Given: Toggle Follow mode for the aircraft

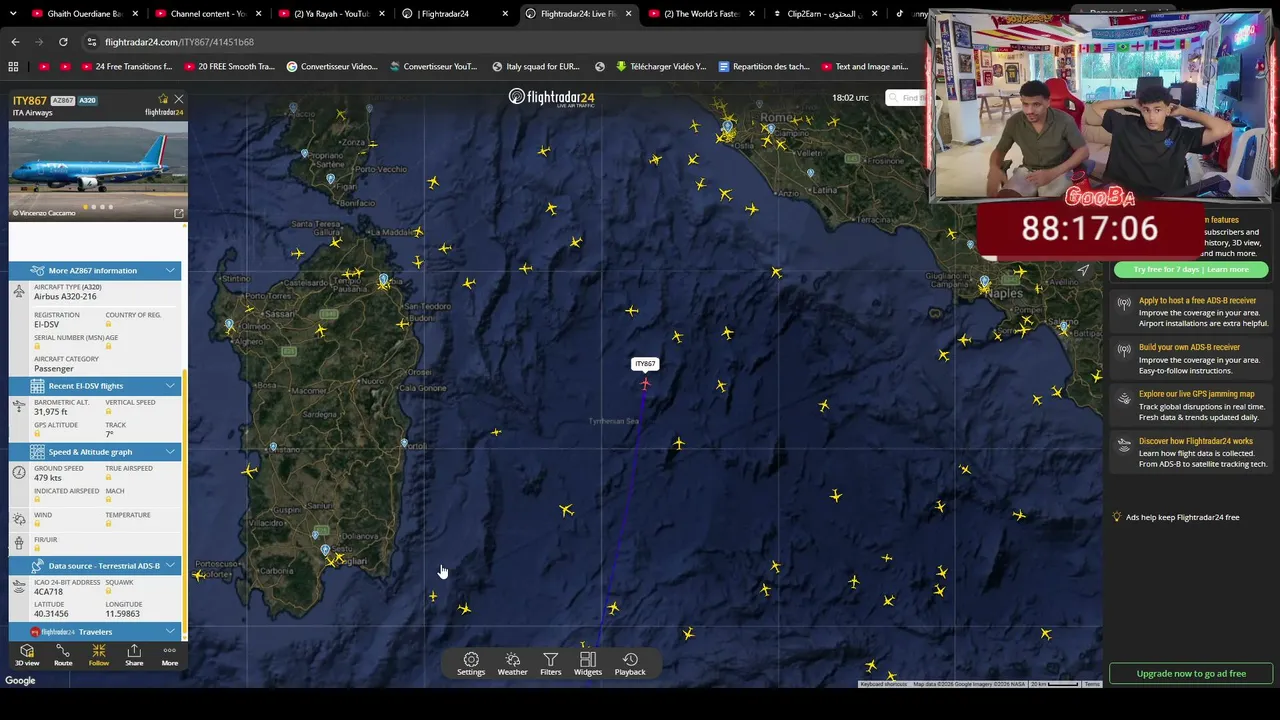Looking at the screenshot, I should pos(98,655).
